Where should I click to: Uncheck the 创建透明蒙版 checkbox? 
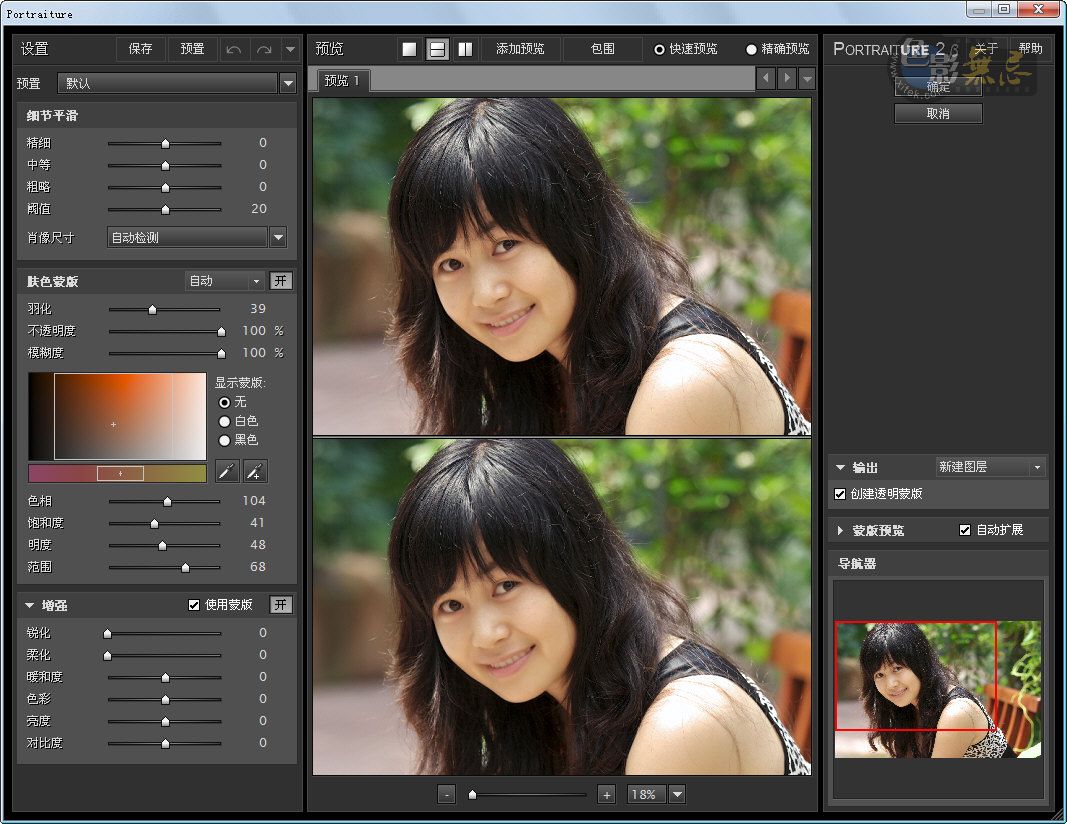point(840,493)
